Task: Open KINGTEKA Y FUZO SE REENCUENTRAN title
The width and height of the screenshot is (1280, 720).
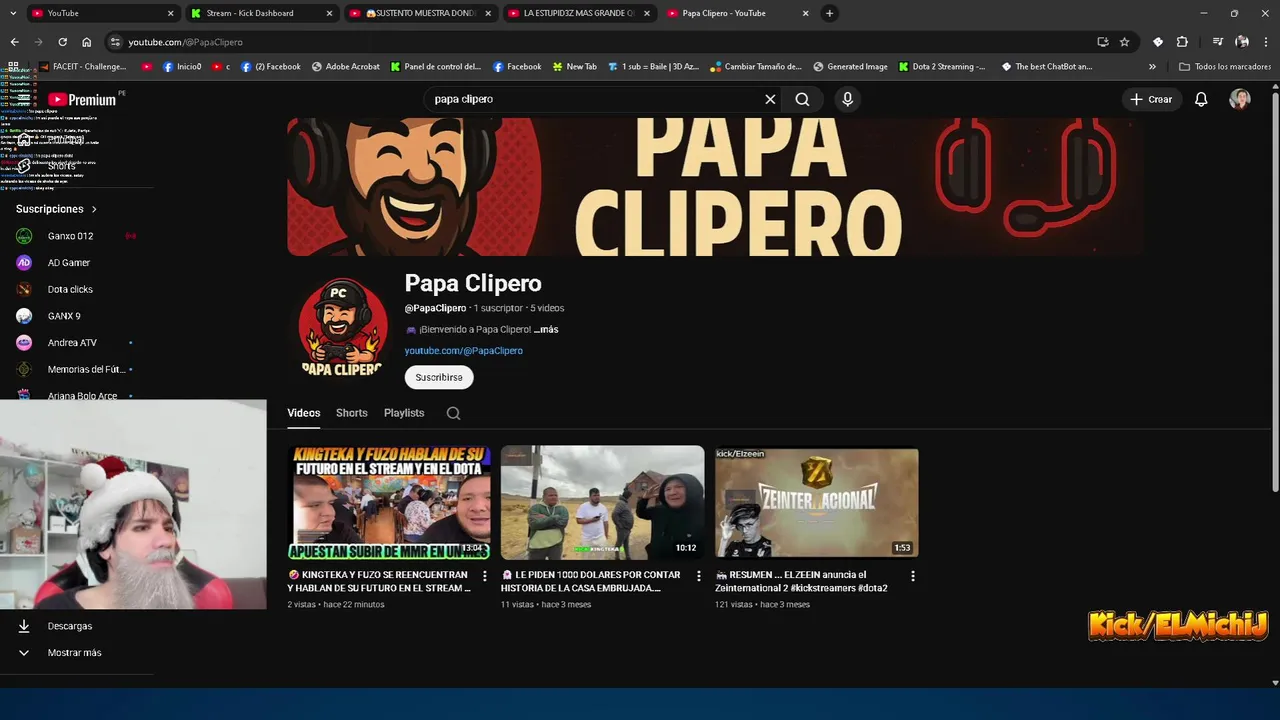Action: click(379, 581)
